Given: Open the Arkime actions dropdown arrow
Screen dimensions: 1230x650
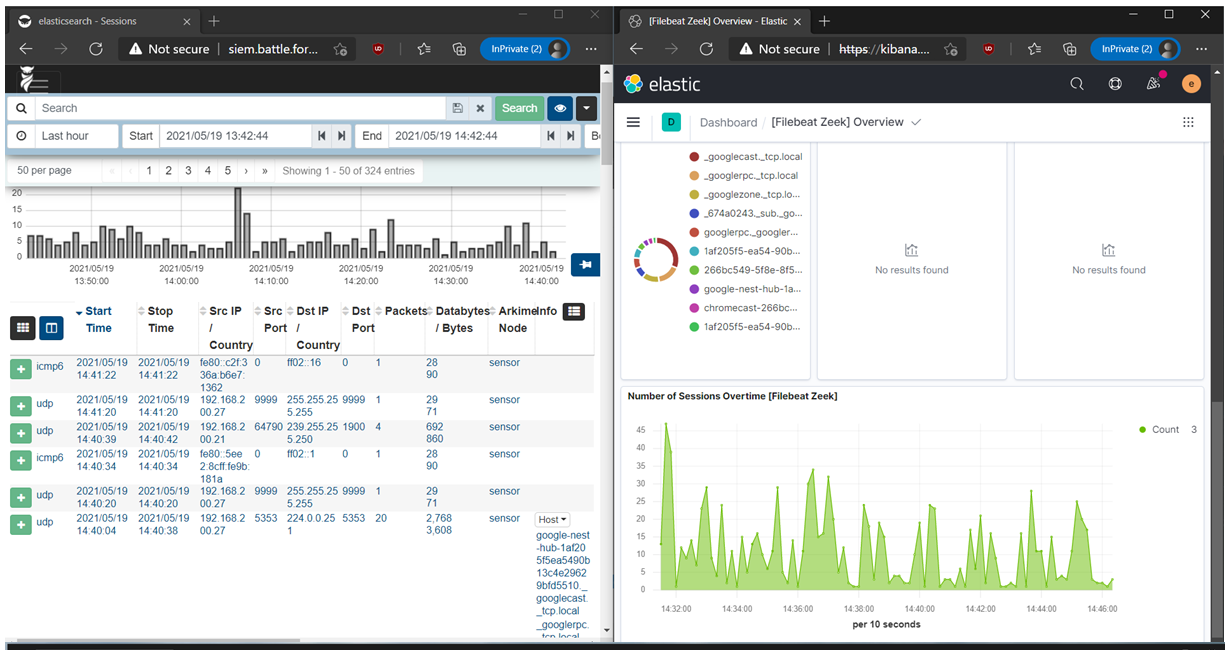Looking at the screenshot, I should (587, 108).
